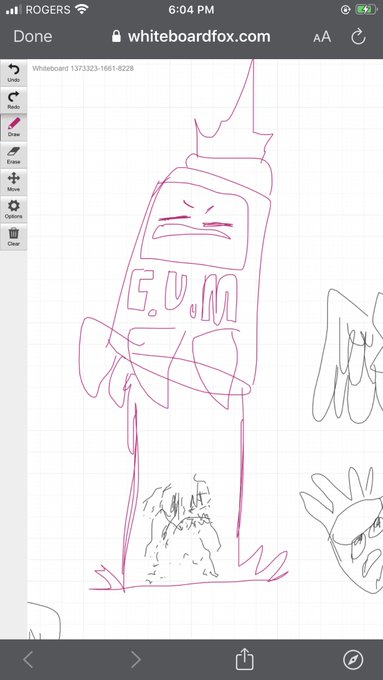
Task: Tap the Wi-Fi status icon
Action: pos(81,9)
